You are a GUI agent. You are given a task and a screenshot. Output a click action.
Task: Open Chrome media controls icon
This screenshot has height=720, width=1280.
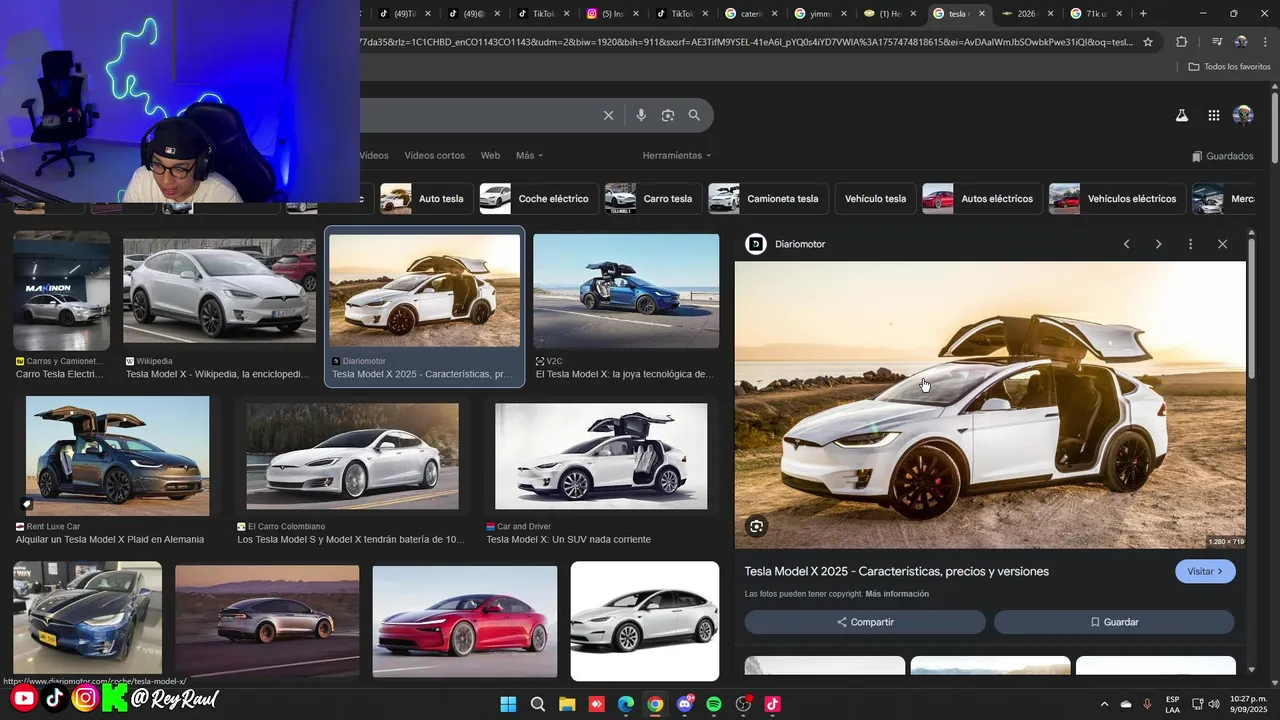tap(1216, 42)
